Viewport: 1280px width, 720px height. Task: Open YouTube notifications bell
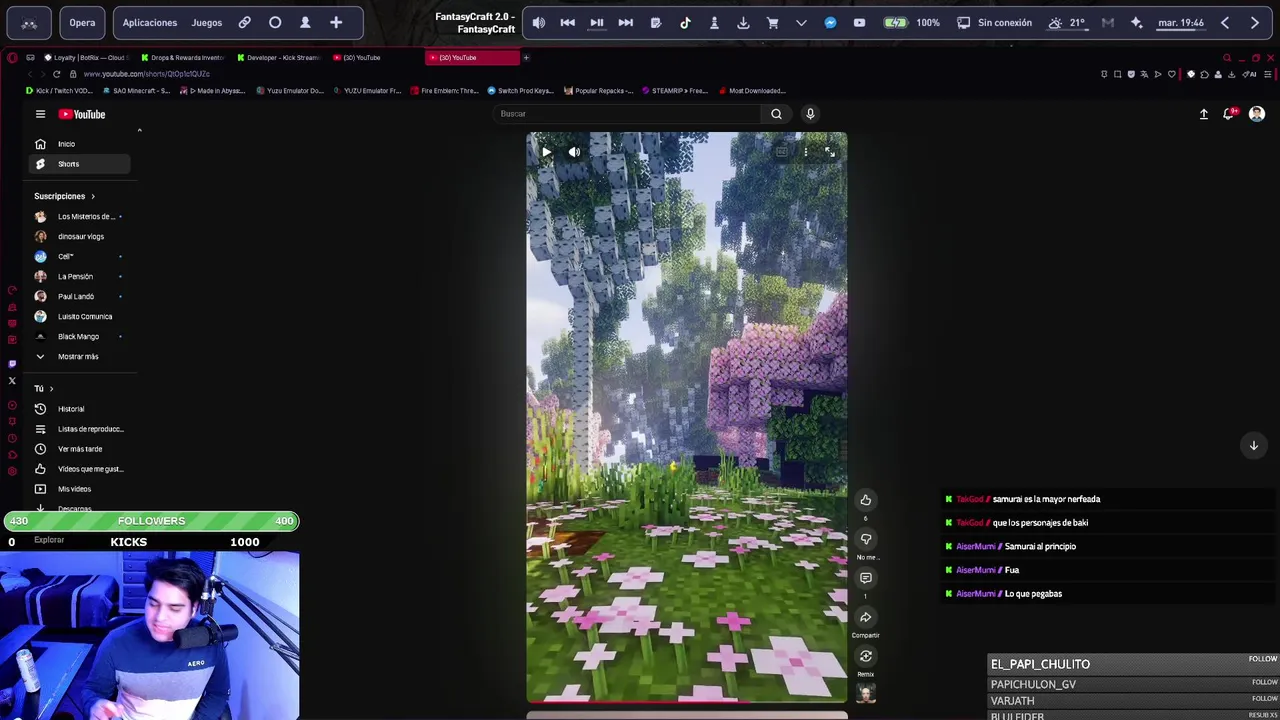point(1230,114)
